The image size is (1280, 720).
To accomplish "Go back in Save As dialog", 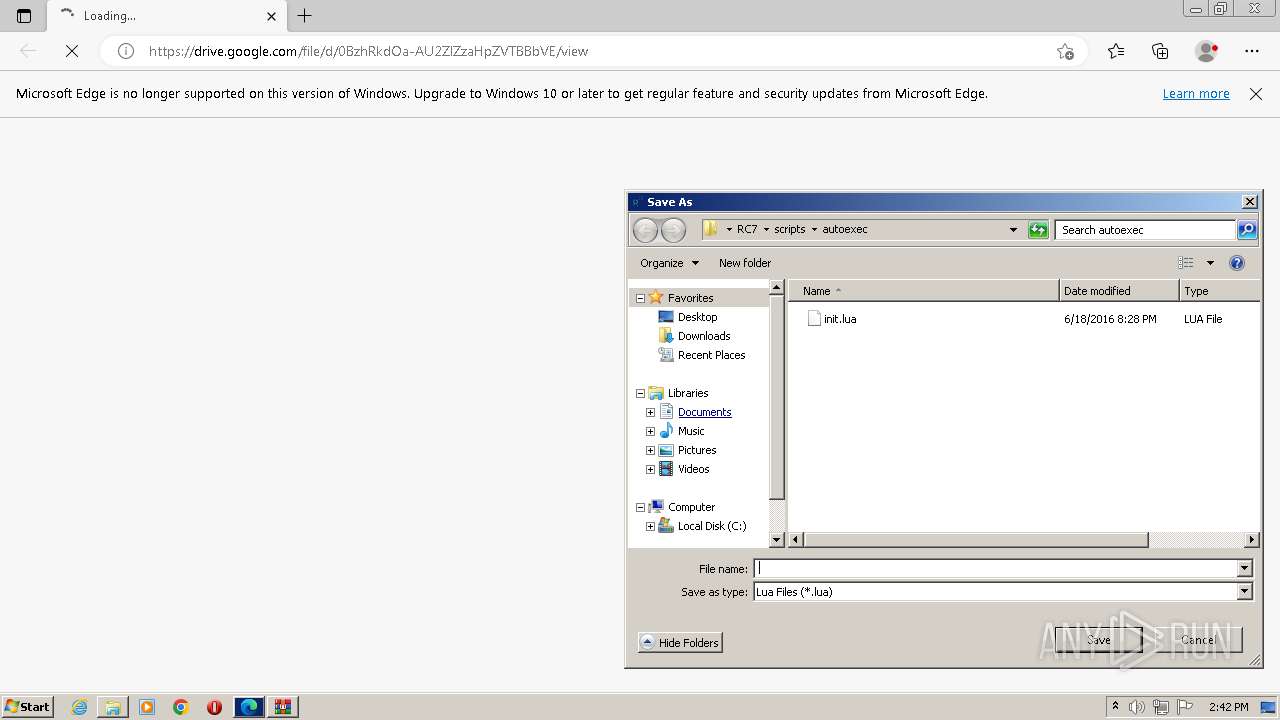I will (x=646, y=230).
